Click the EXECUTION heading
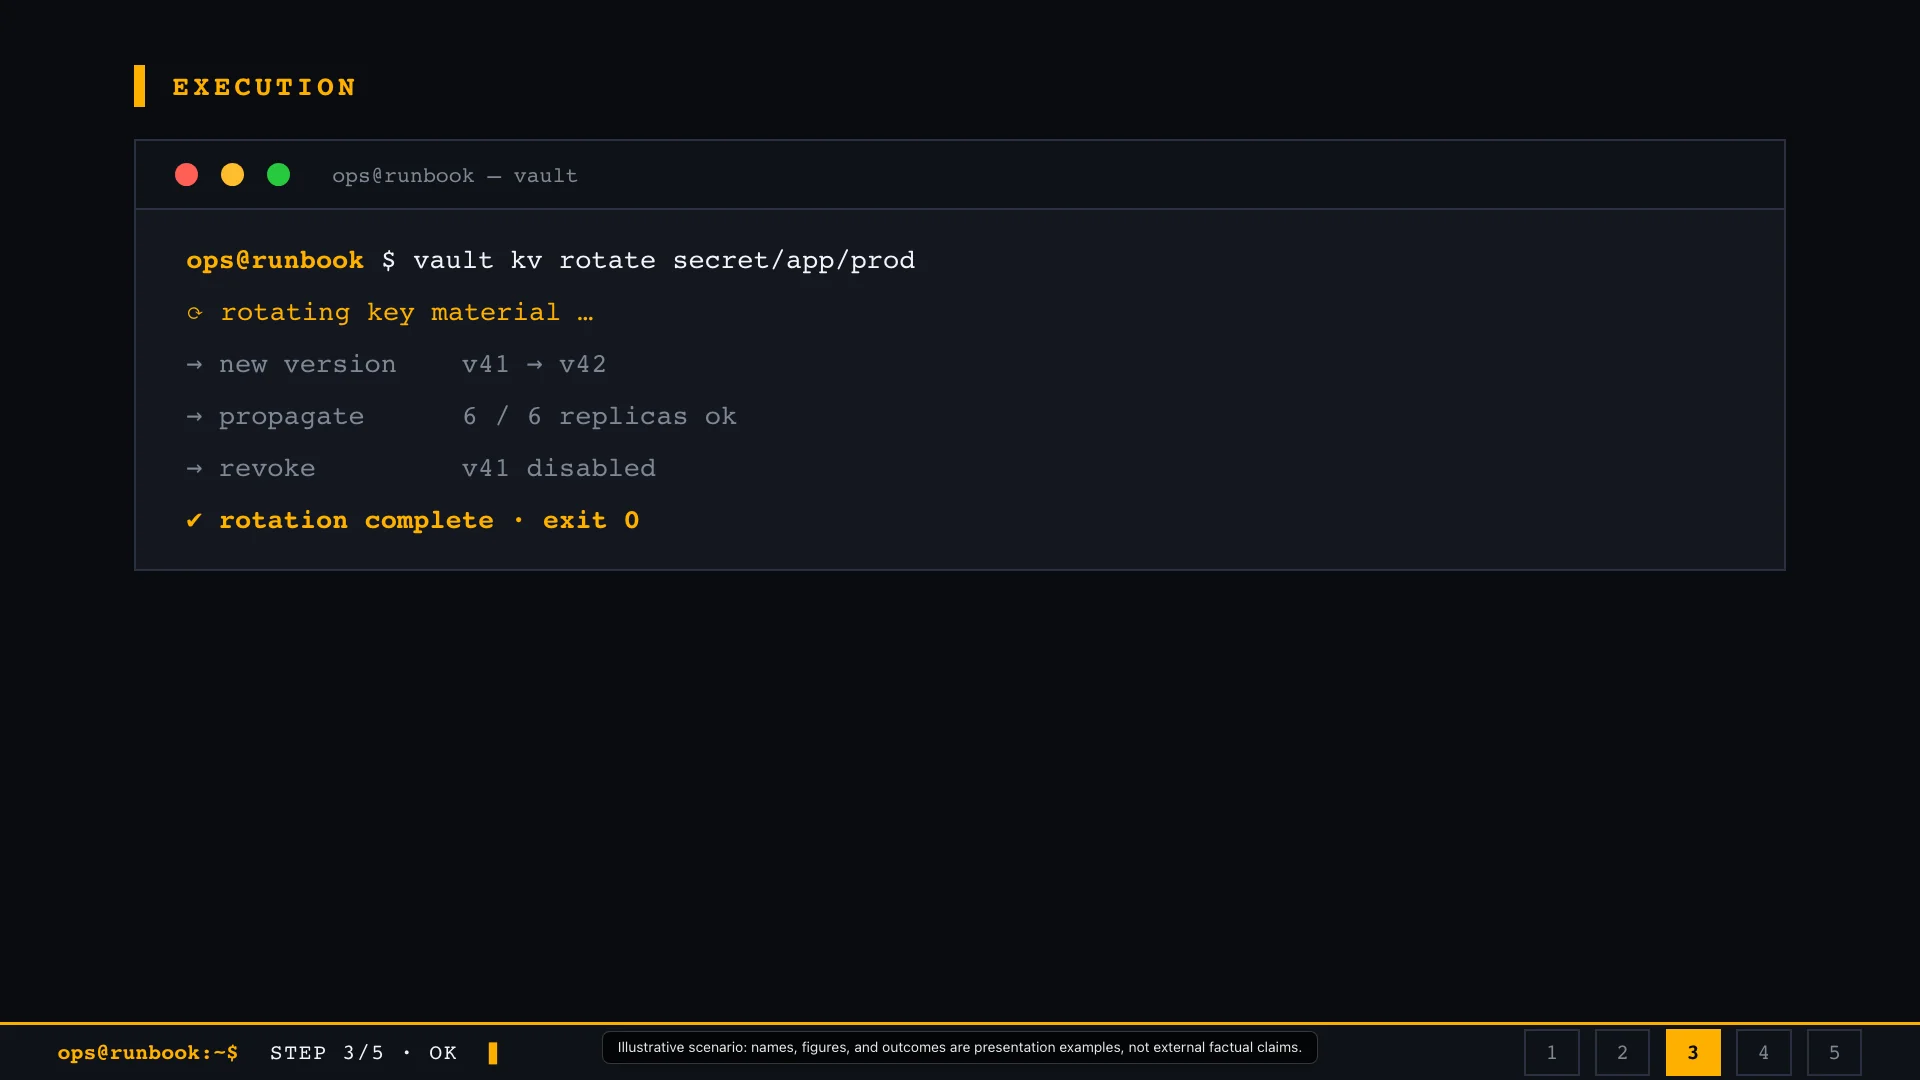Viewport: 1920px width, 1080px height. click(x=264, y=87)
